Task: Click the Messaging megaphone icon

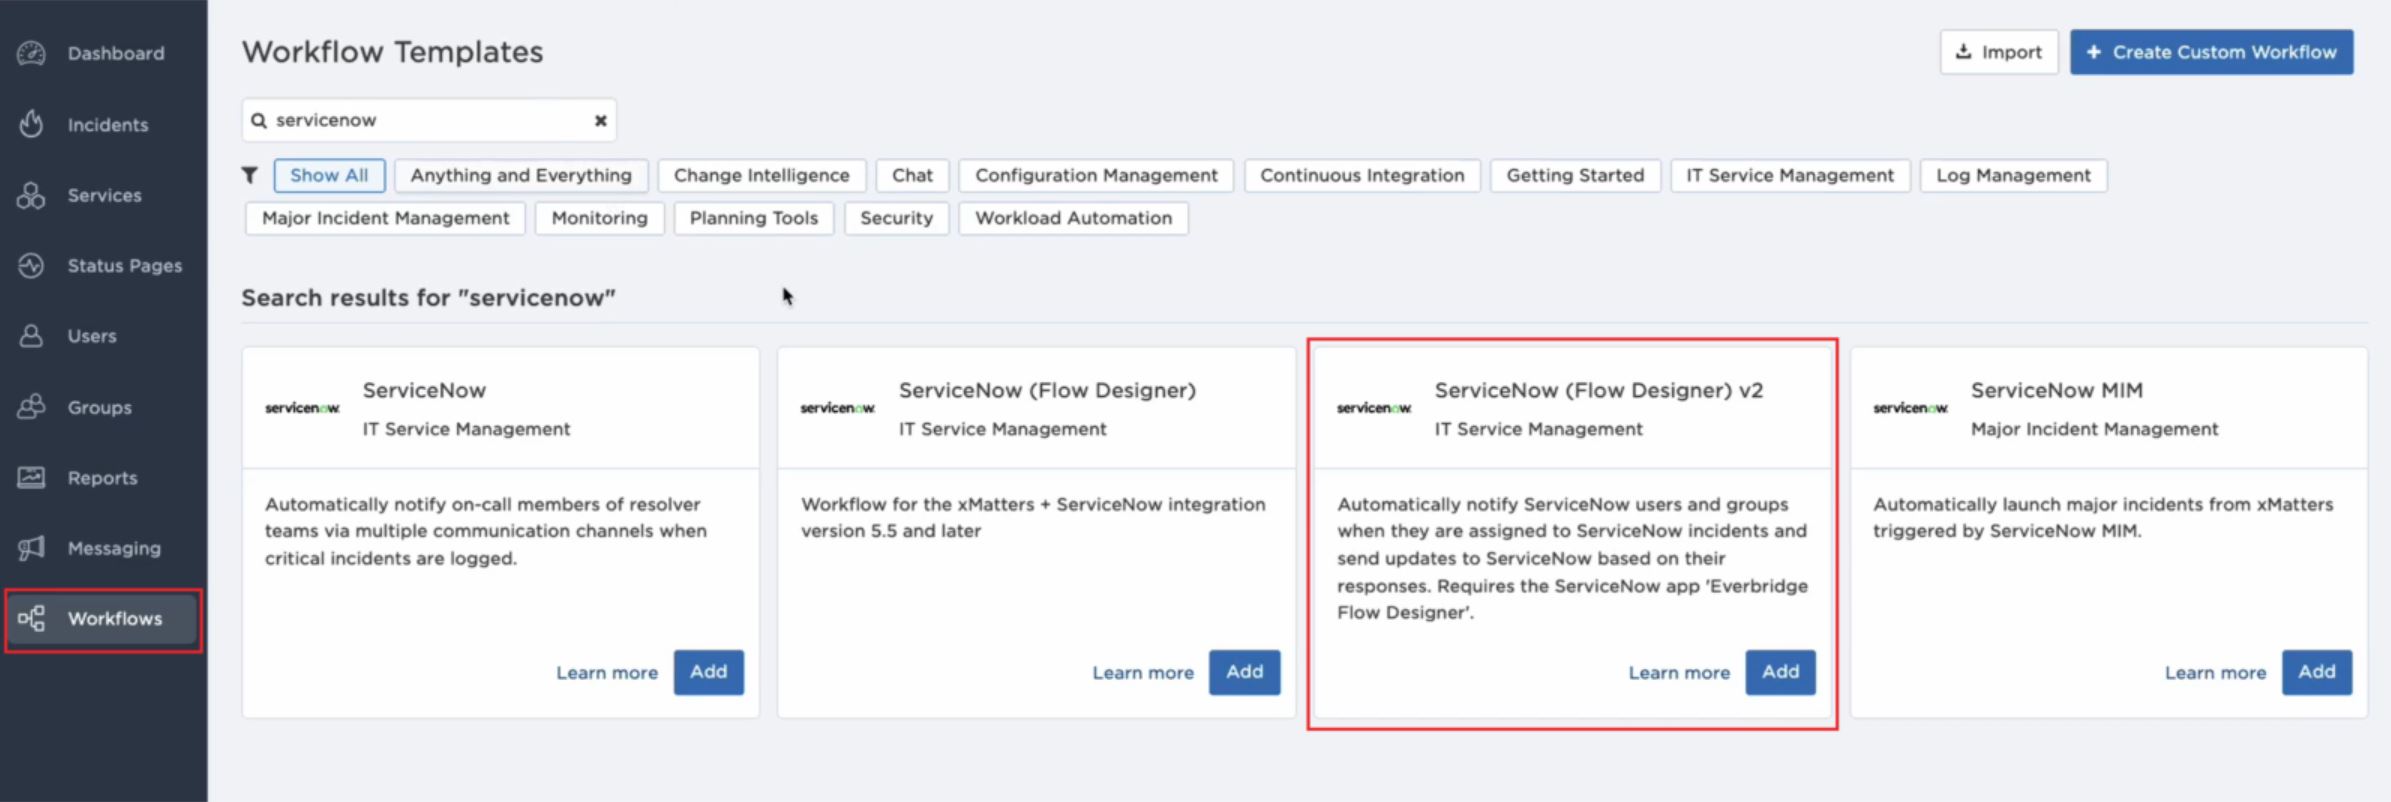Action: pos(31,548)
